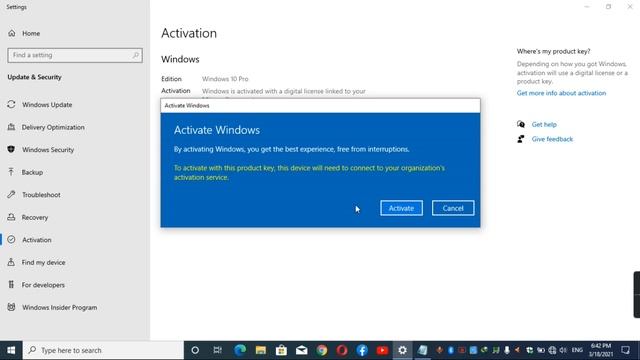Click the Activate button in the dialog
The height and width of the screenshot is (360, 640).
point(401,208)
